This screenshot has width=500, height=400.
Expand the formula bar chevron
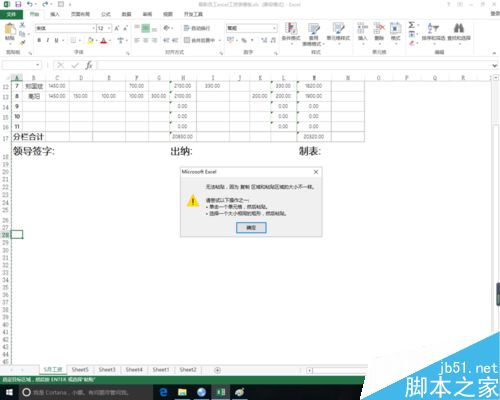(x=495, y=65)
